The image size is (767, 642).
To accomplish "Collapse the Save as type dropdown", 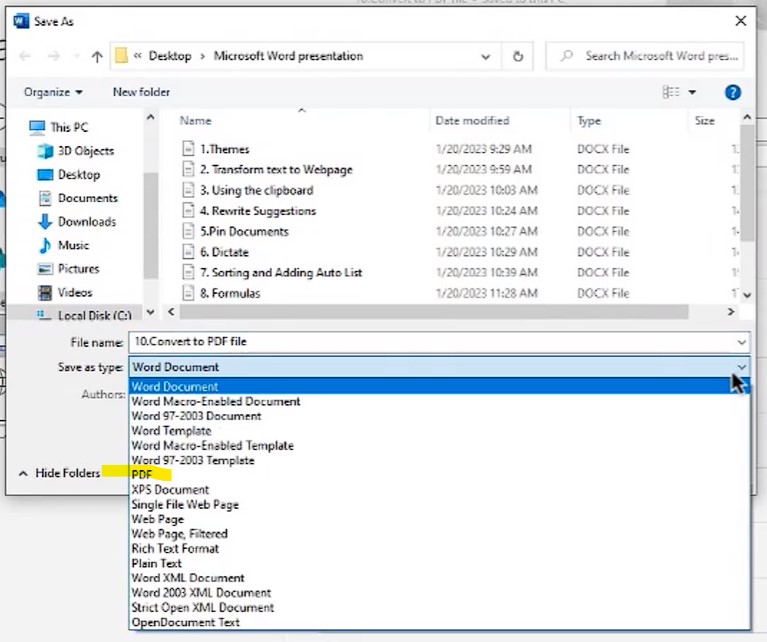I will [x=742, y=367].
